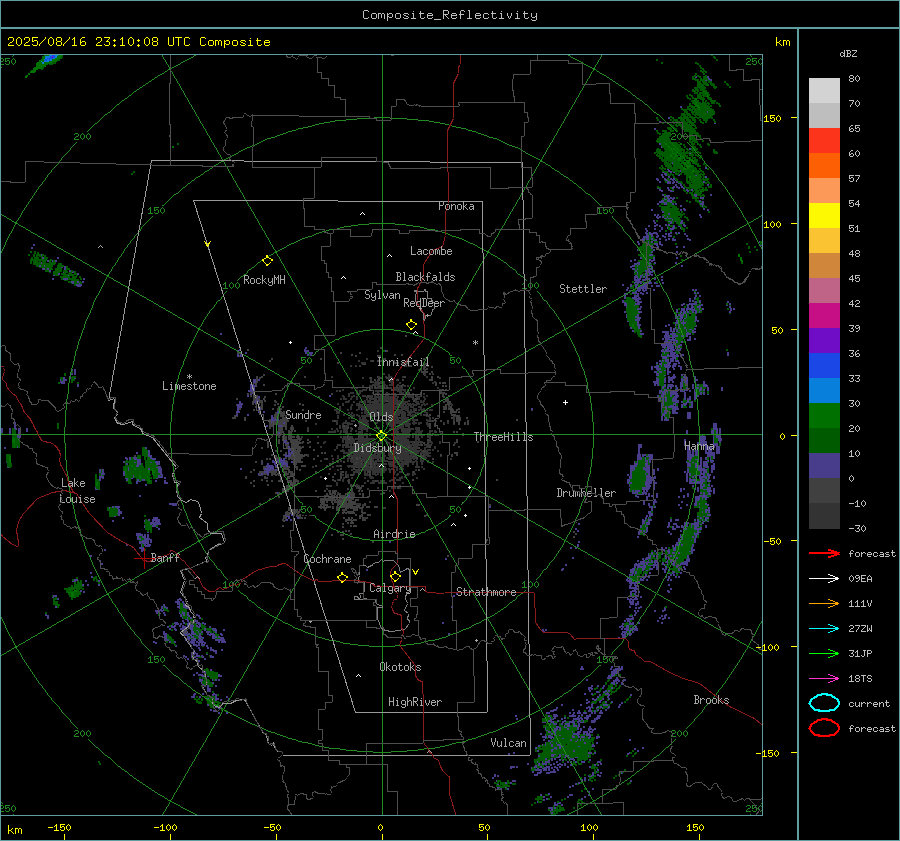This screenshot has height=841, width=900.
Task: Click the yellow radar-center diamond at Olds
Action: point(382,436)
